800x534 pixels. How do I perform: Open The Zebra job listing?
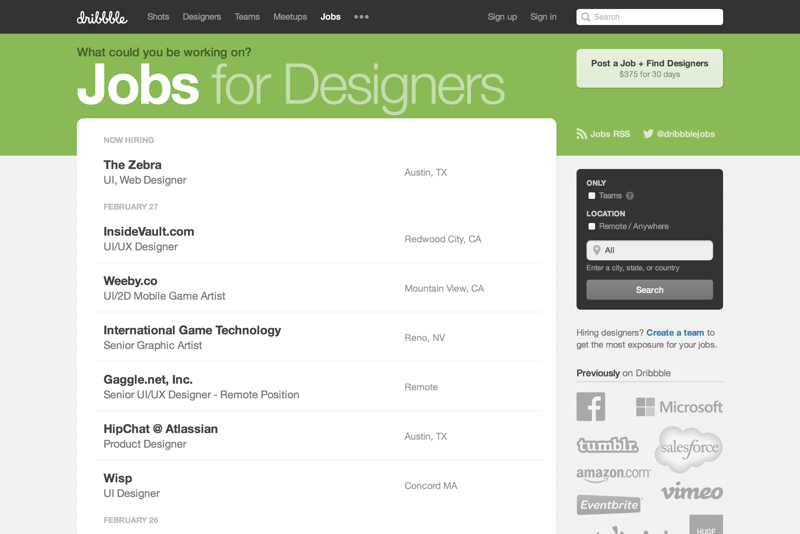coord(132,165)
